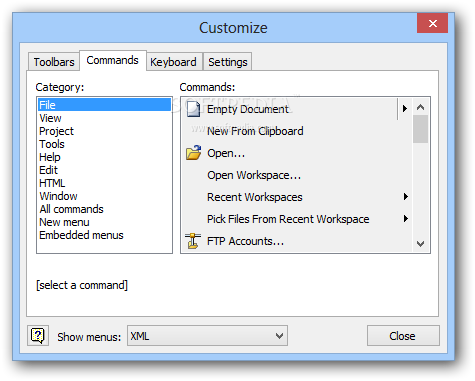
Task: Click the commands list scrollbar thumb
Action: 420,129
